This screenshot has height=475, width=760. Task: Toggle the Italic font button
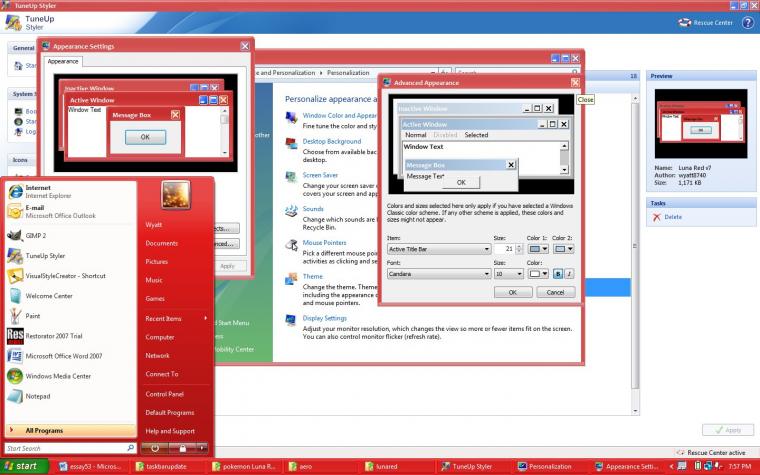coord(568,273)
